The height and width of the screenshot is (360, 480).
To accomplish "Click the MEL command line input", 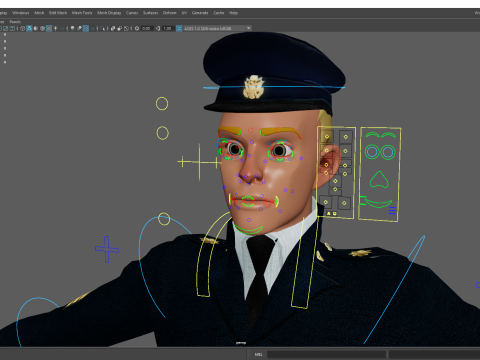I will click(326, 354).
